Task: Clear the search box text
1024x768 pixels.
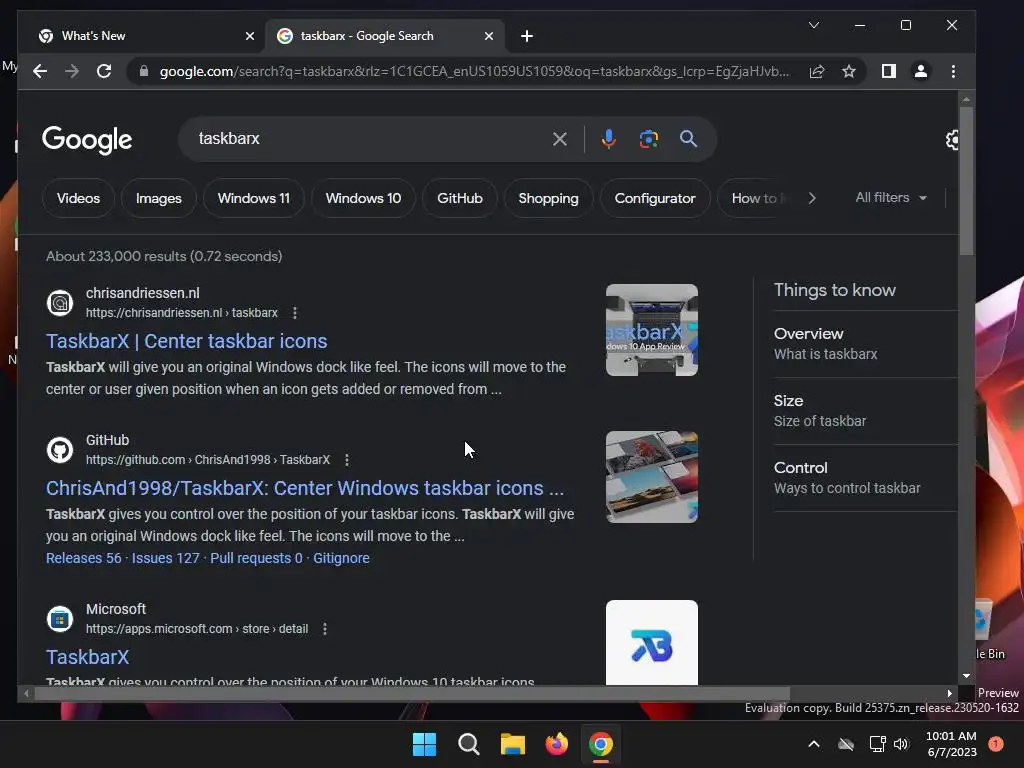Action: coord(560,139)
